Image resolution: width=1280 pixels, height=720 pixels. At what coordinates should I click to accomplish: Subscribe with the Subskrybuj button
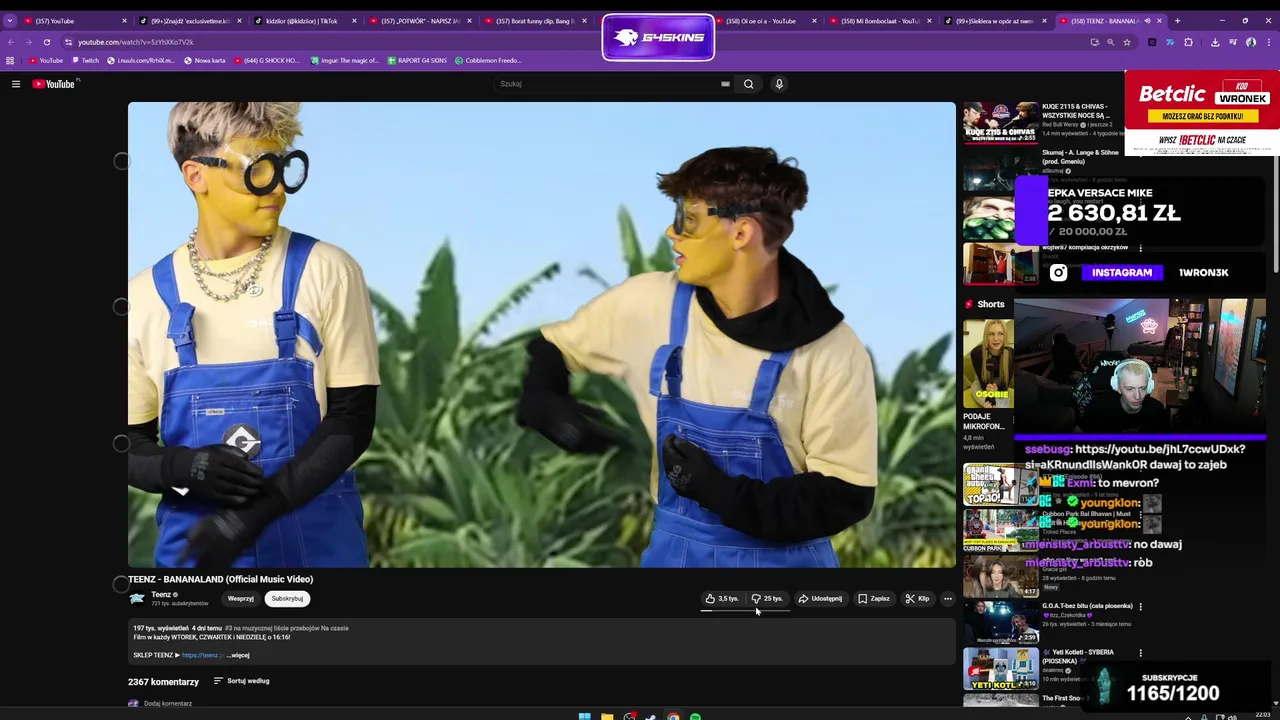287,599
